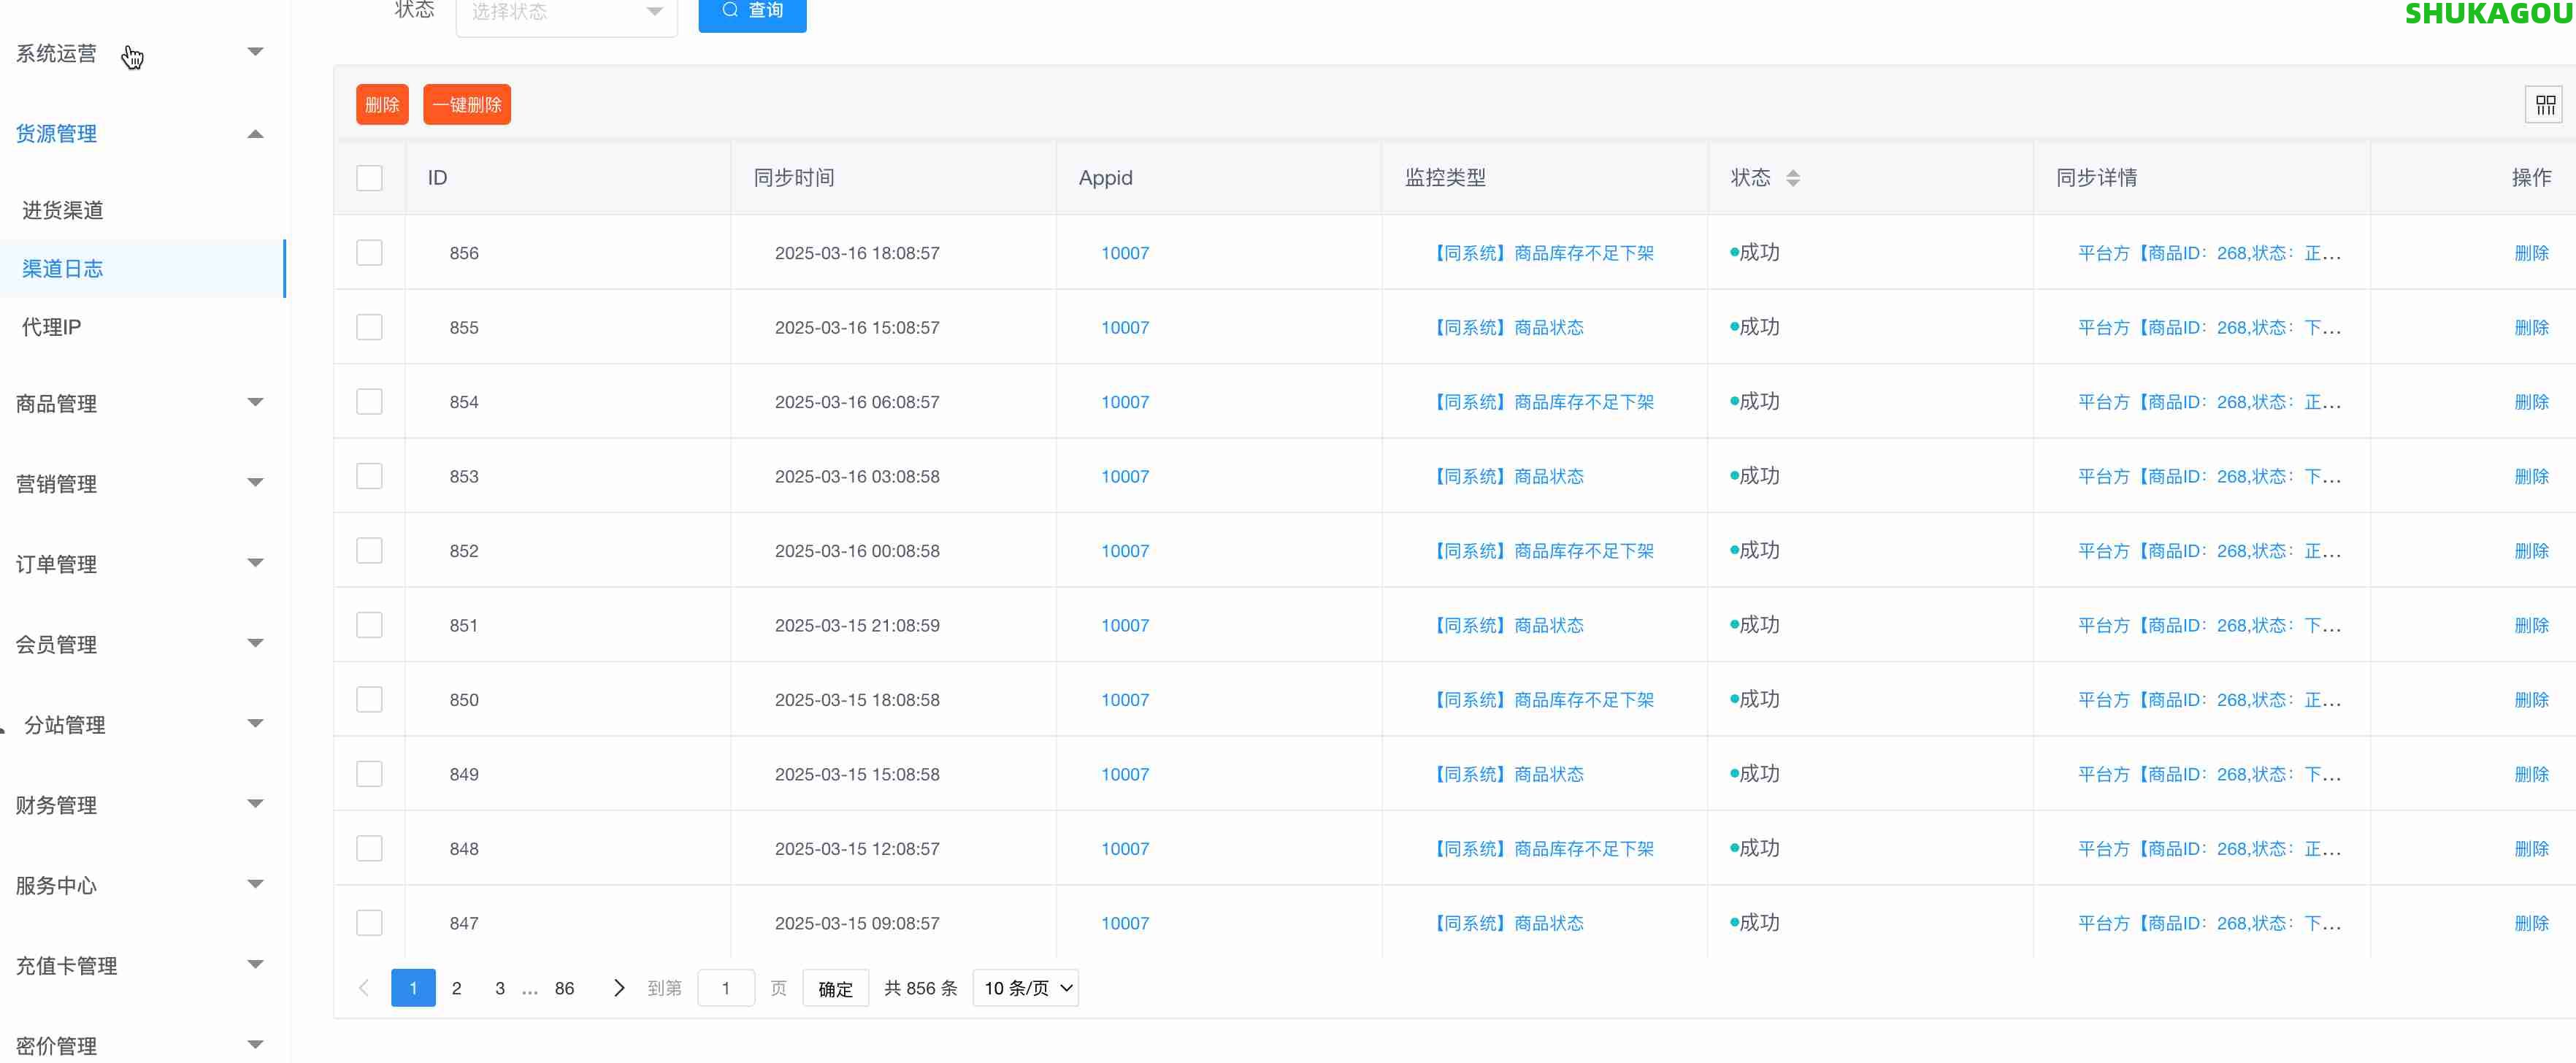Check the row with ID 852

[369, 550]
